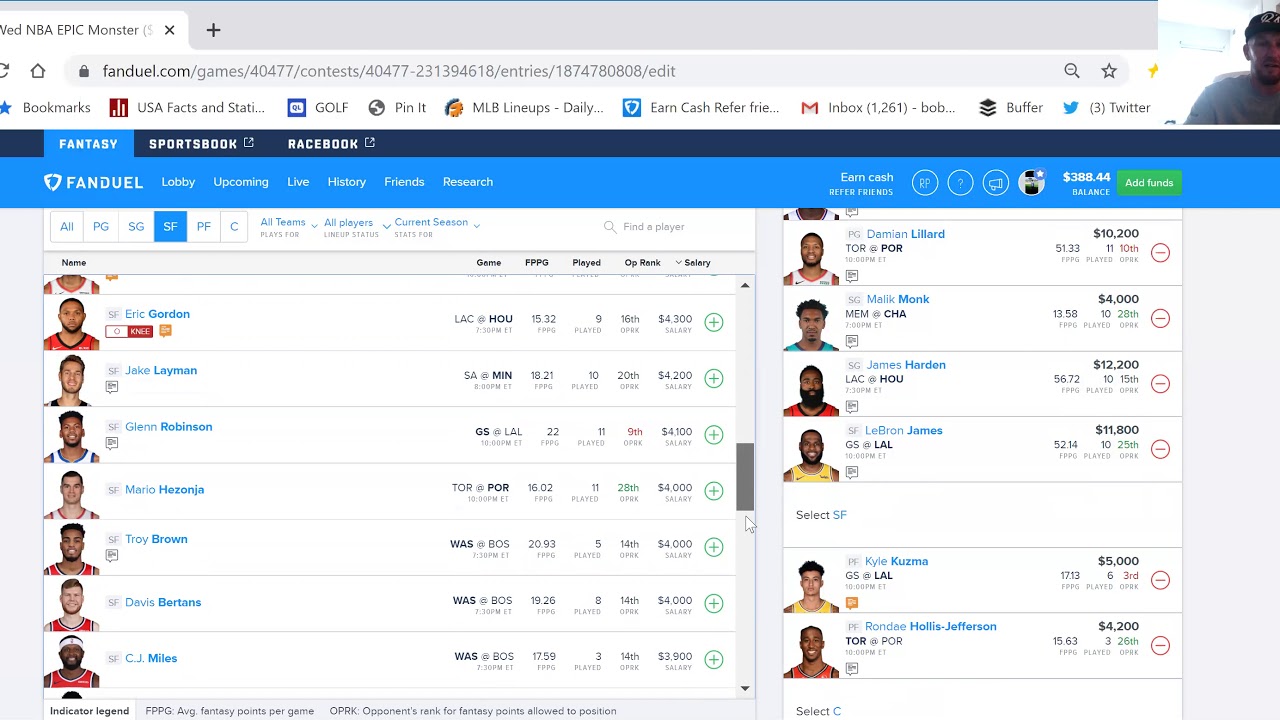Remove LeBron James from lineup
Image resolution: width=1280 pixels, height=720 pixels.
click(1160, 449)
